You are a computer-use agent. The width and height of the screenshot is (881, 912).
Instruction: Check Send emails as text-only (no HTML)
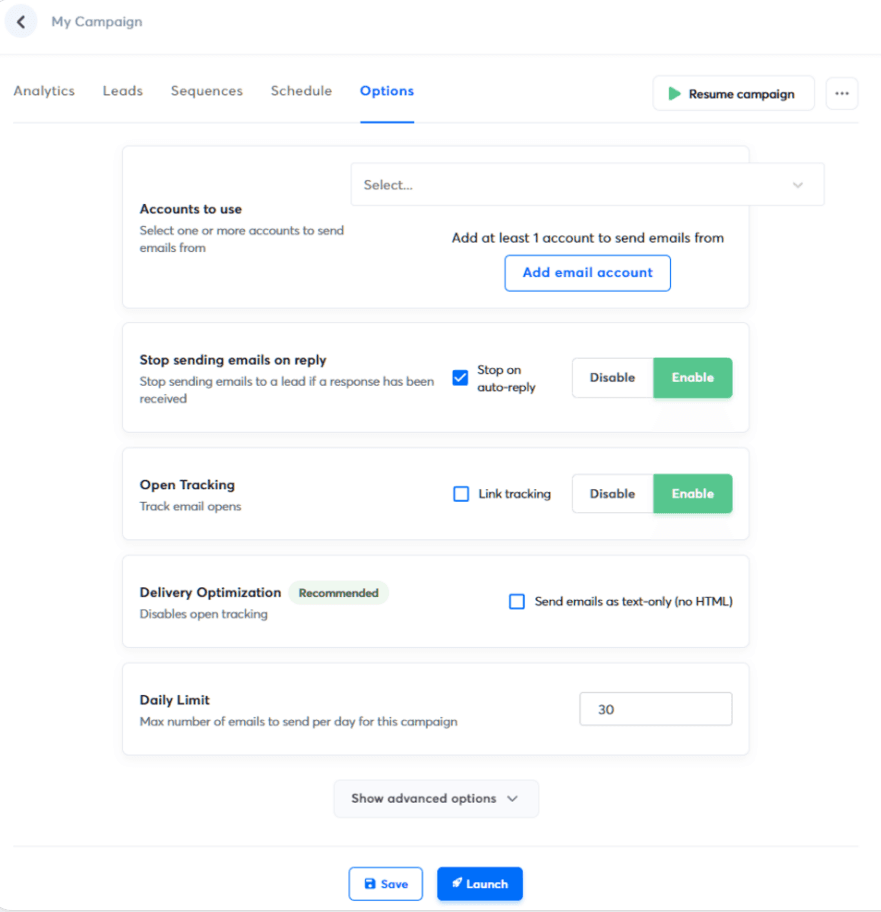tap(517, 601)
